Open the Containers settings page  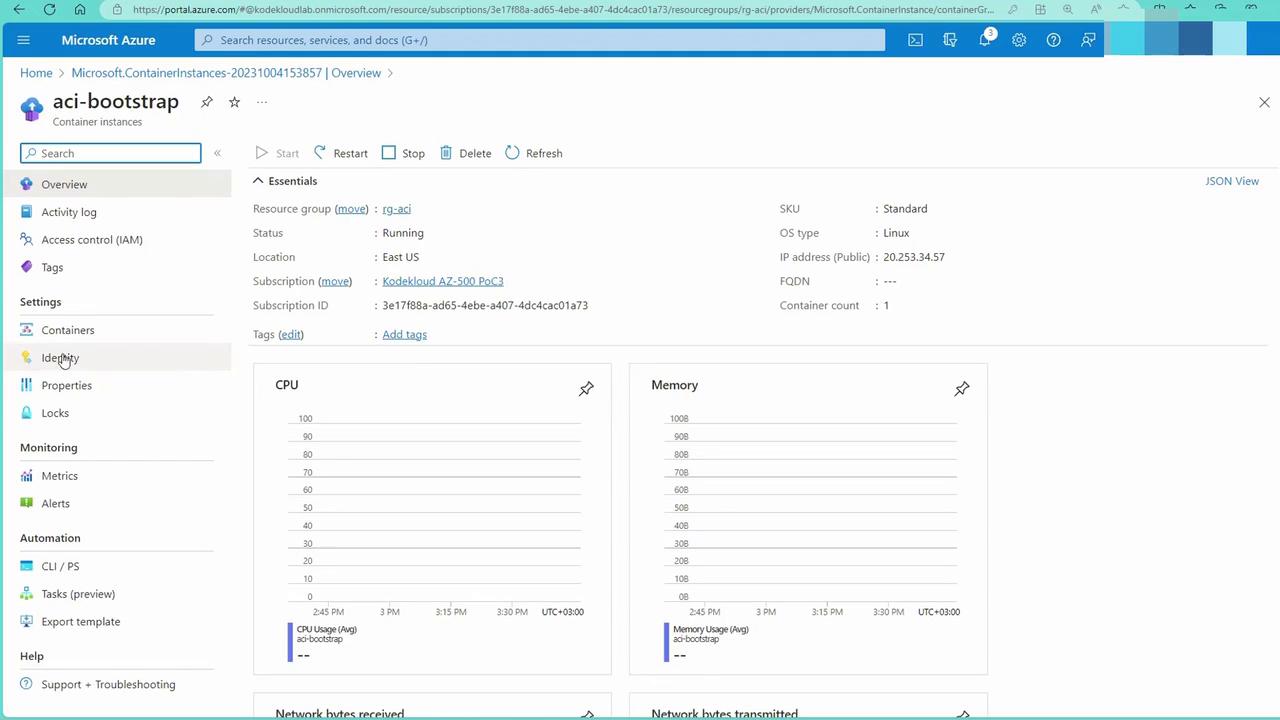tap(67, 330)
